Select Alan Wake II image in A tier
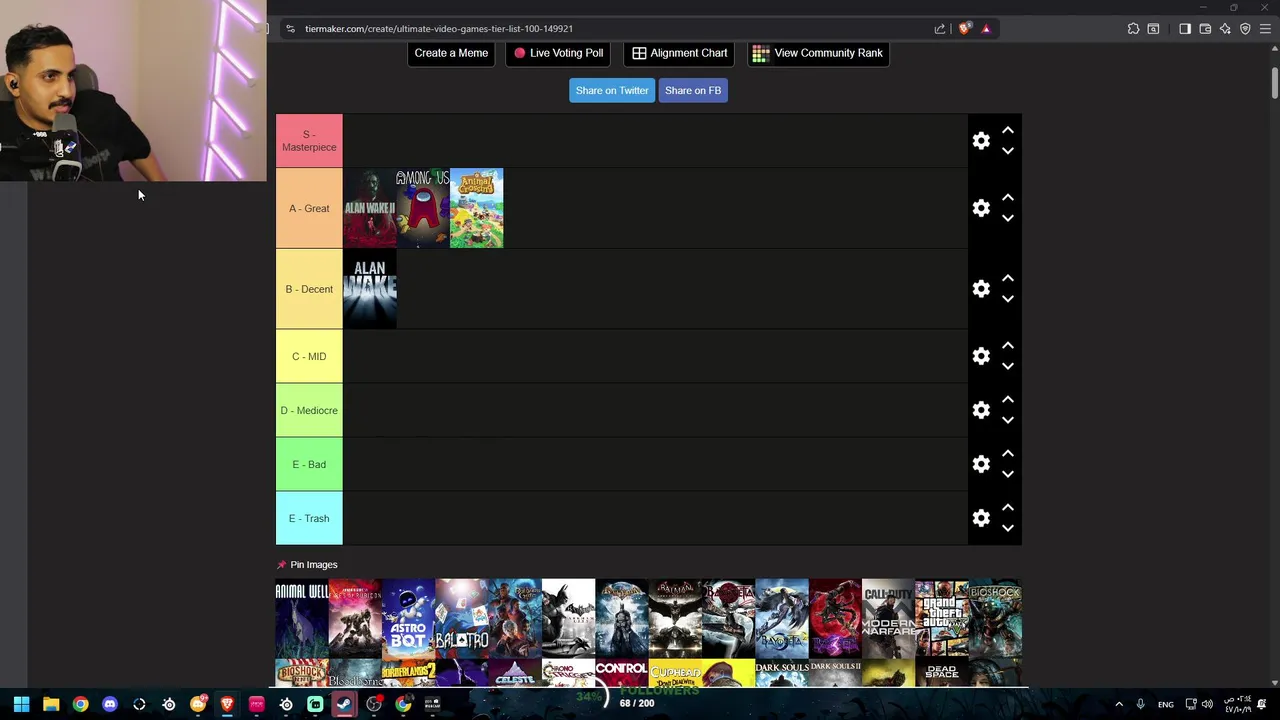 [370, 208]
